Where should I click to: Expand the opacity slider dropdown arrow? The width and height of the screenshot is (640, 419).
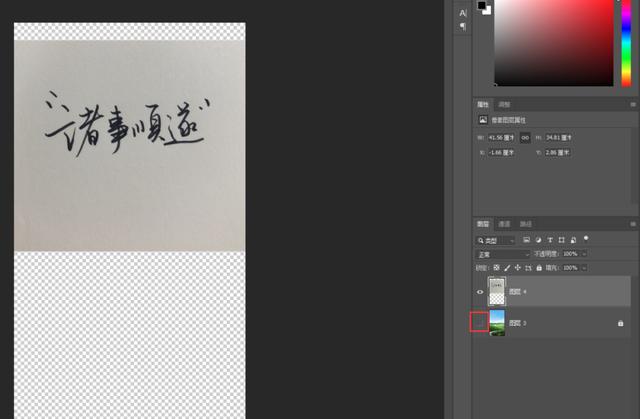point(584,254)
